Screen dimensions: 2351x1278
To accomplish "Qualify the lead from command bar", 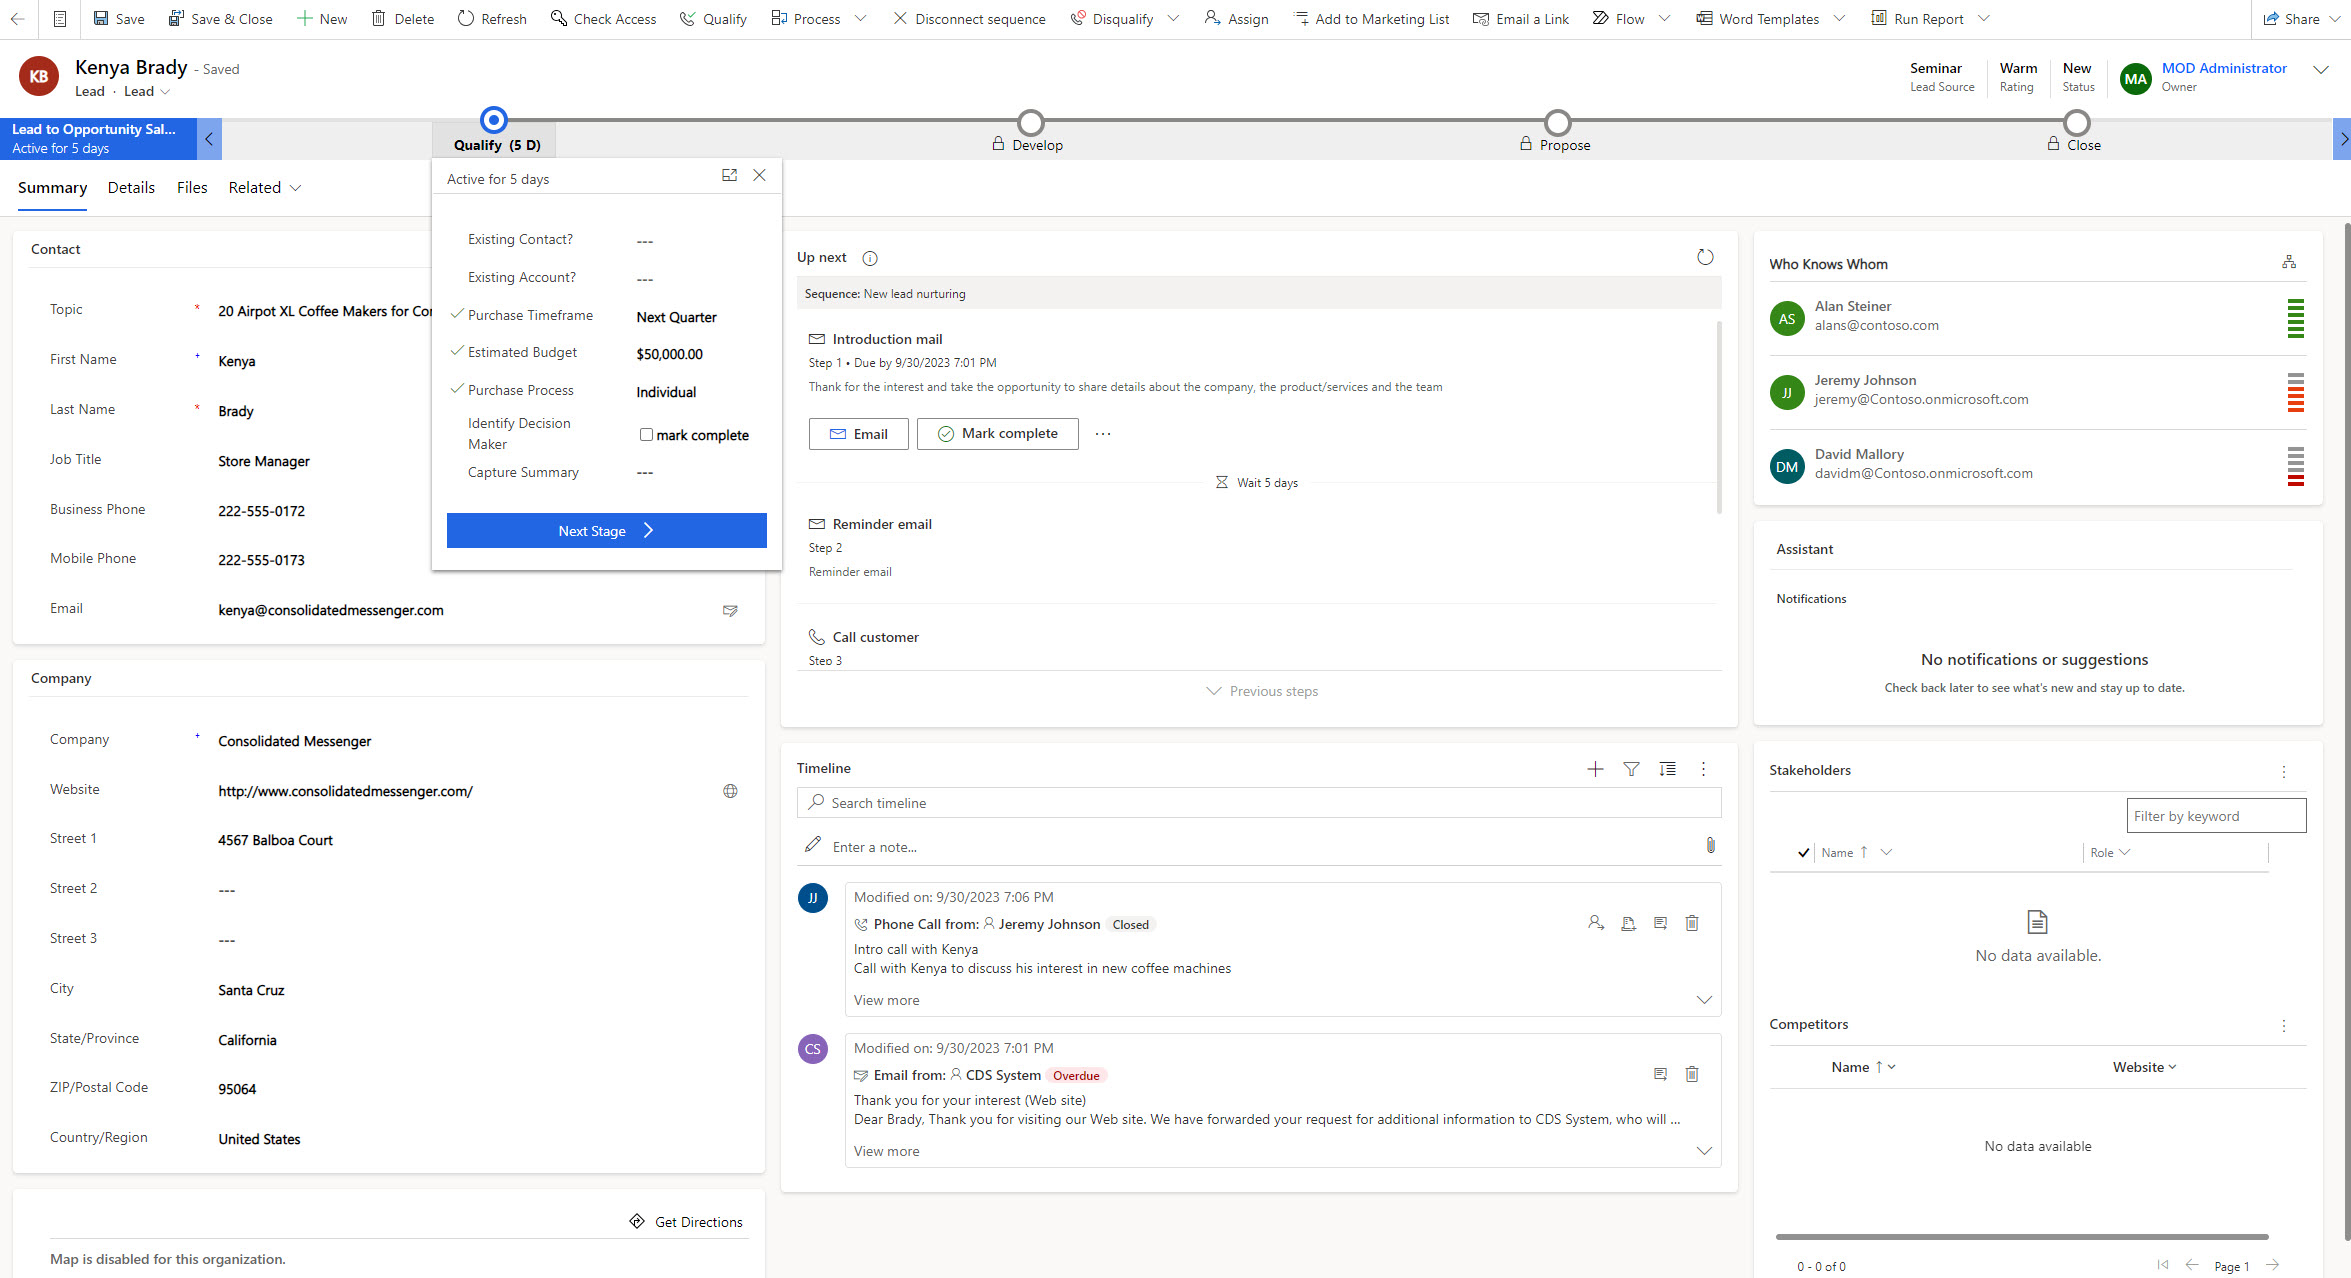I will tap(713, 19).
